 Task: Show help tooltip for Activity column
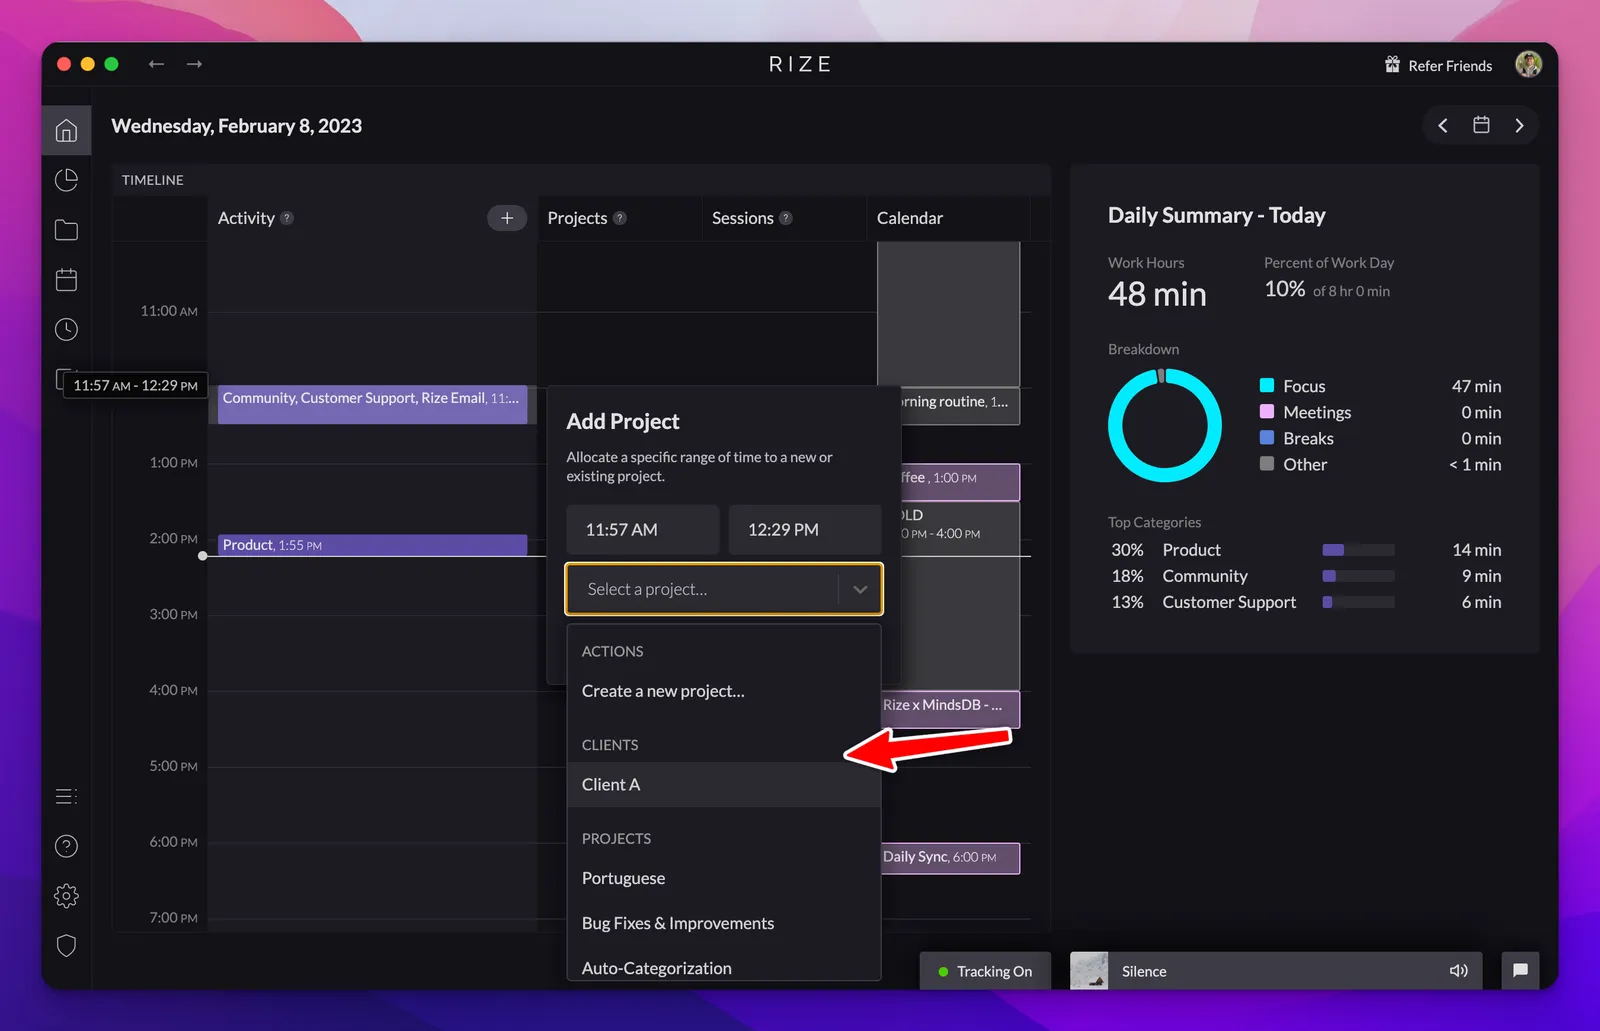tap(287, 218)
